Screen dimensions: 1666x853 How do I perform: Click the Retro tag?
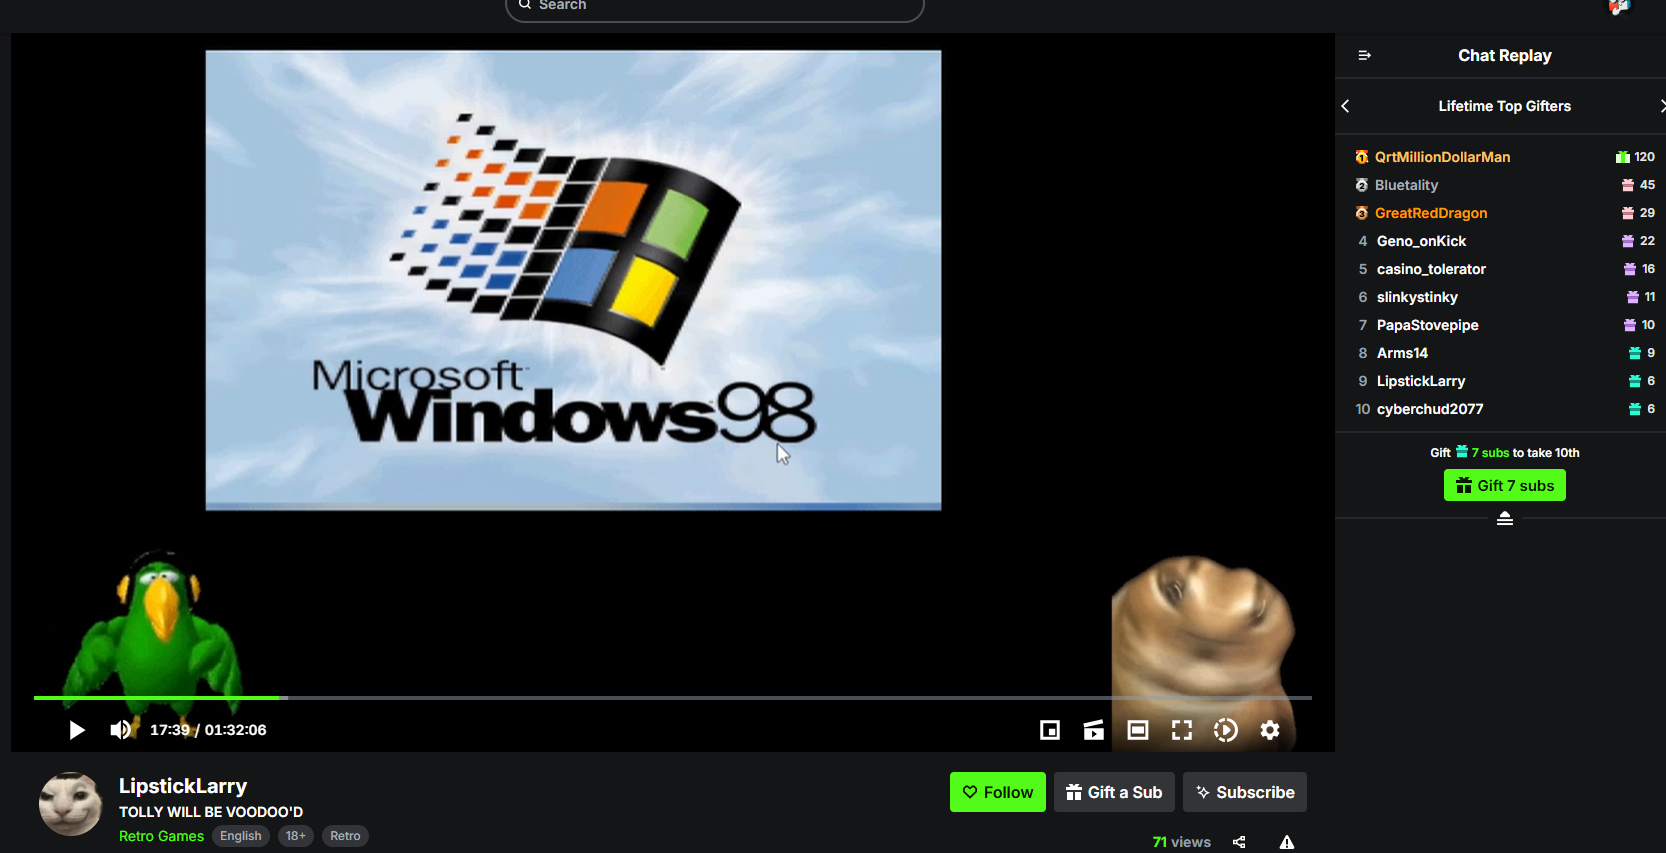click(345, 836)
